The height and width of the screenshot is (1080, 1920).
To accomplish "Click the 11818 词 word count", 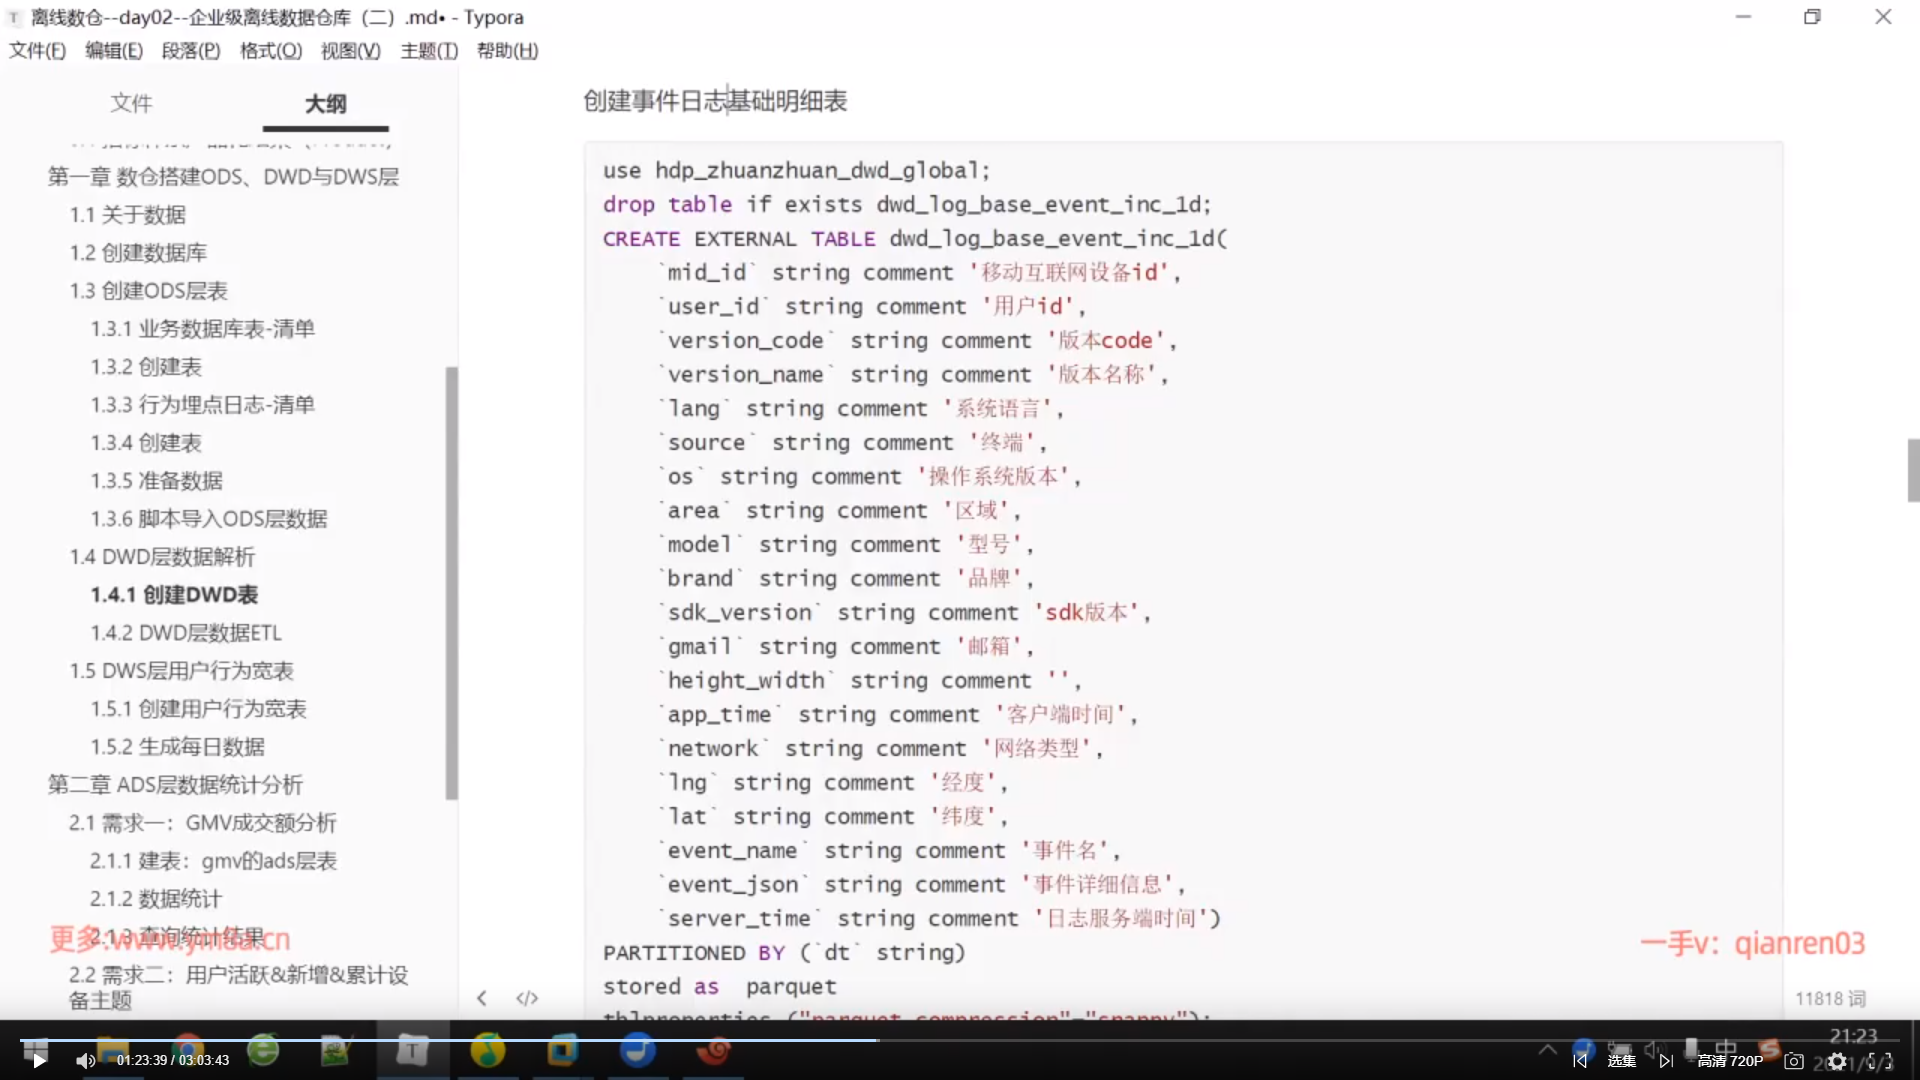I will pos(1829,998).
